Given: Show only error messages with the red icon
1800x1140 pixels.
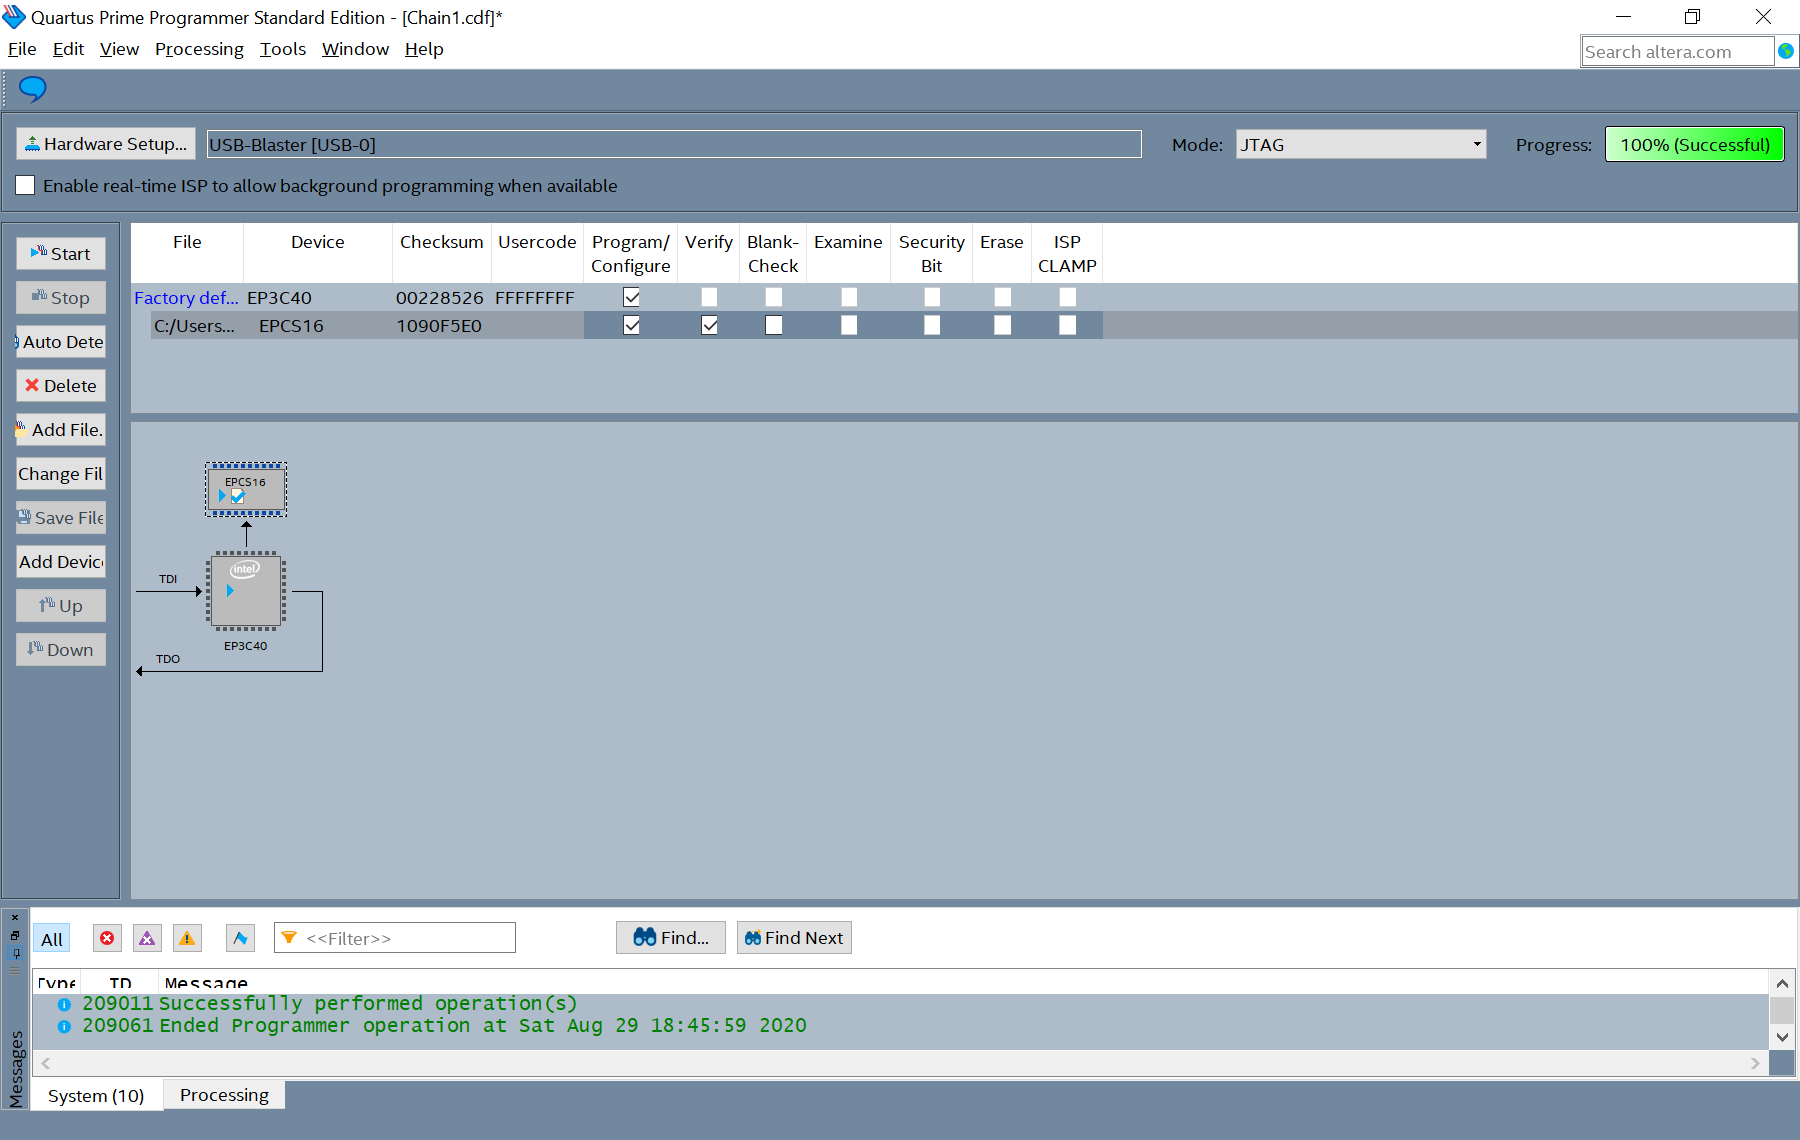Looking at the screenshot, I should coord(107,938).
